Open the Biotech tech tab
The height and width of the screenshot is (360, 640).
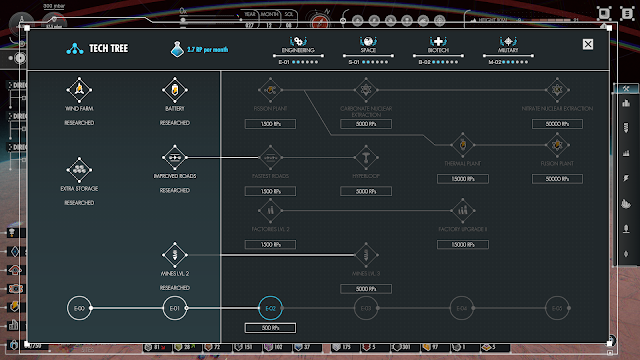pyautogui.click(x=438, y=51)
